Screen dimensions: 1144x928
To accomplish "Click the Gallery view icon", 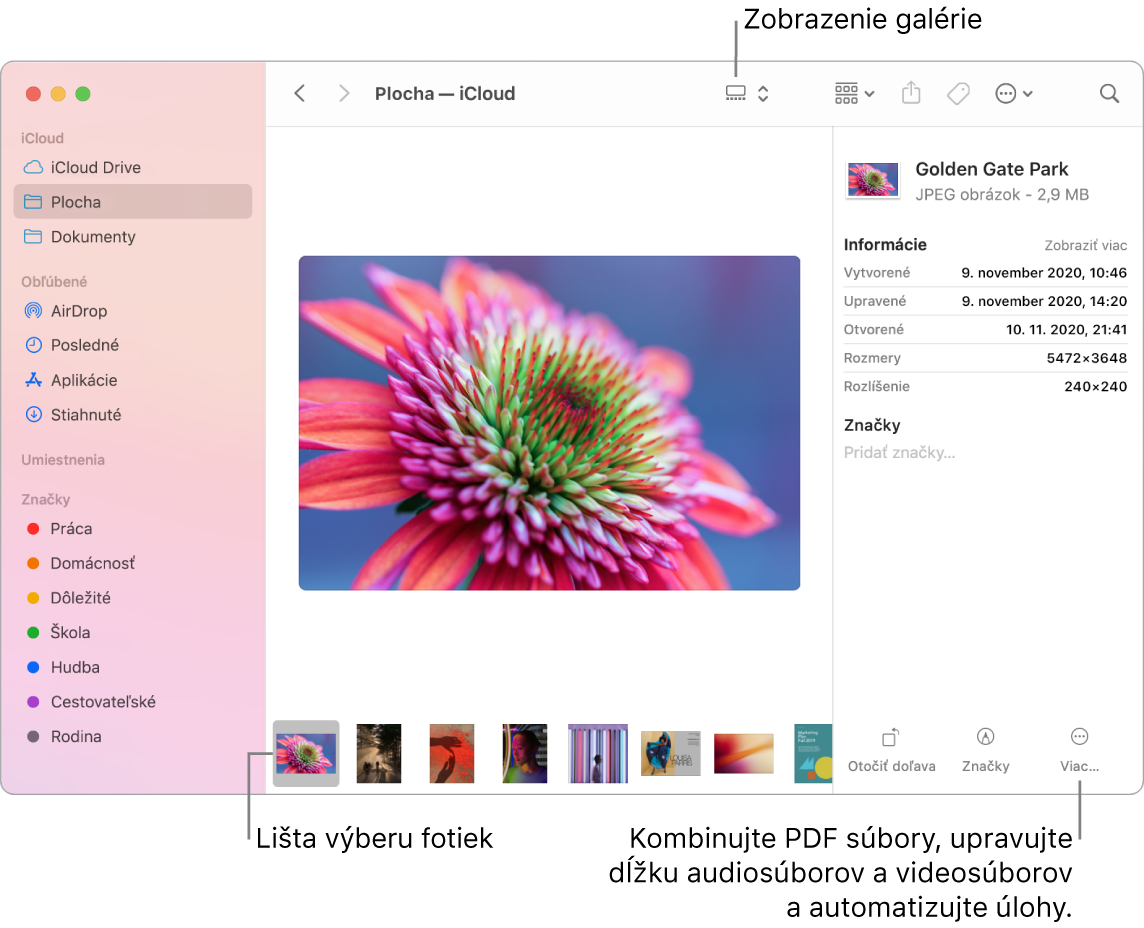I will pos(737,93).
